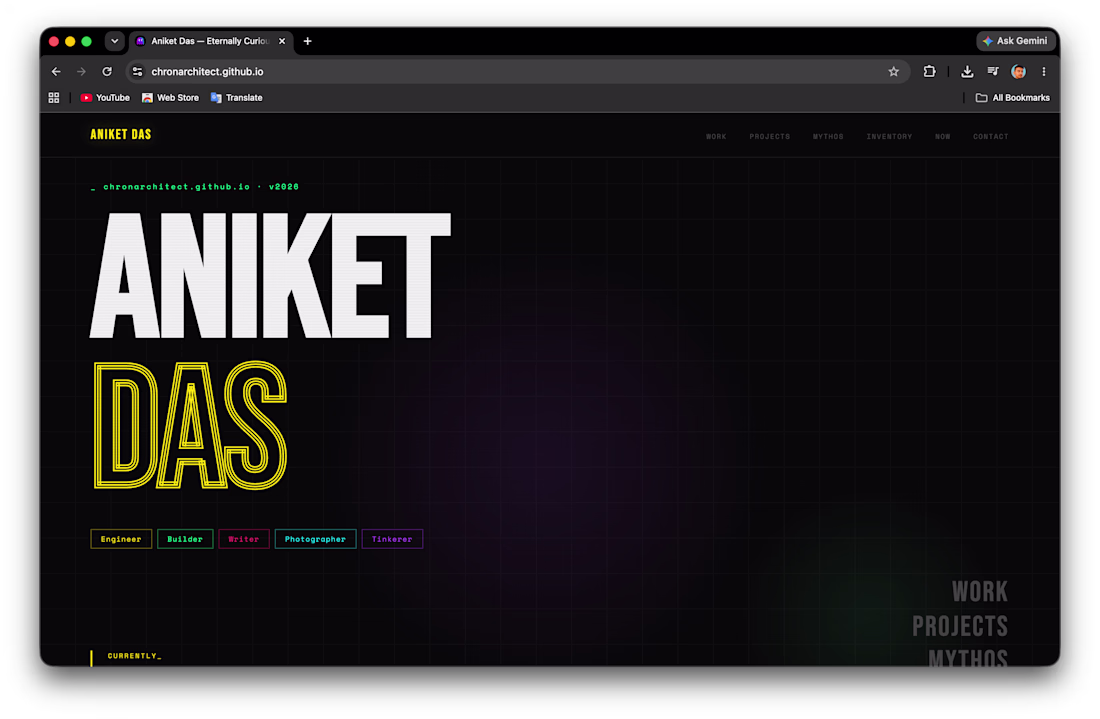Click the CURRENTLY_ label
1100x719 pixels.
[134, 656]
